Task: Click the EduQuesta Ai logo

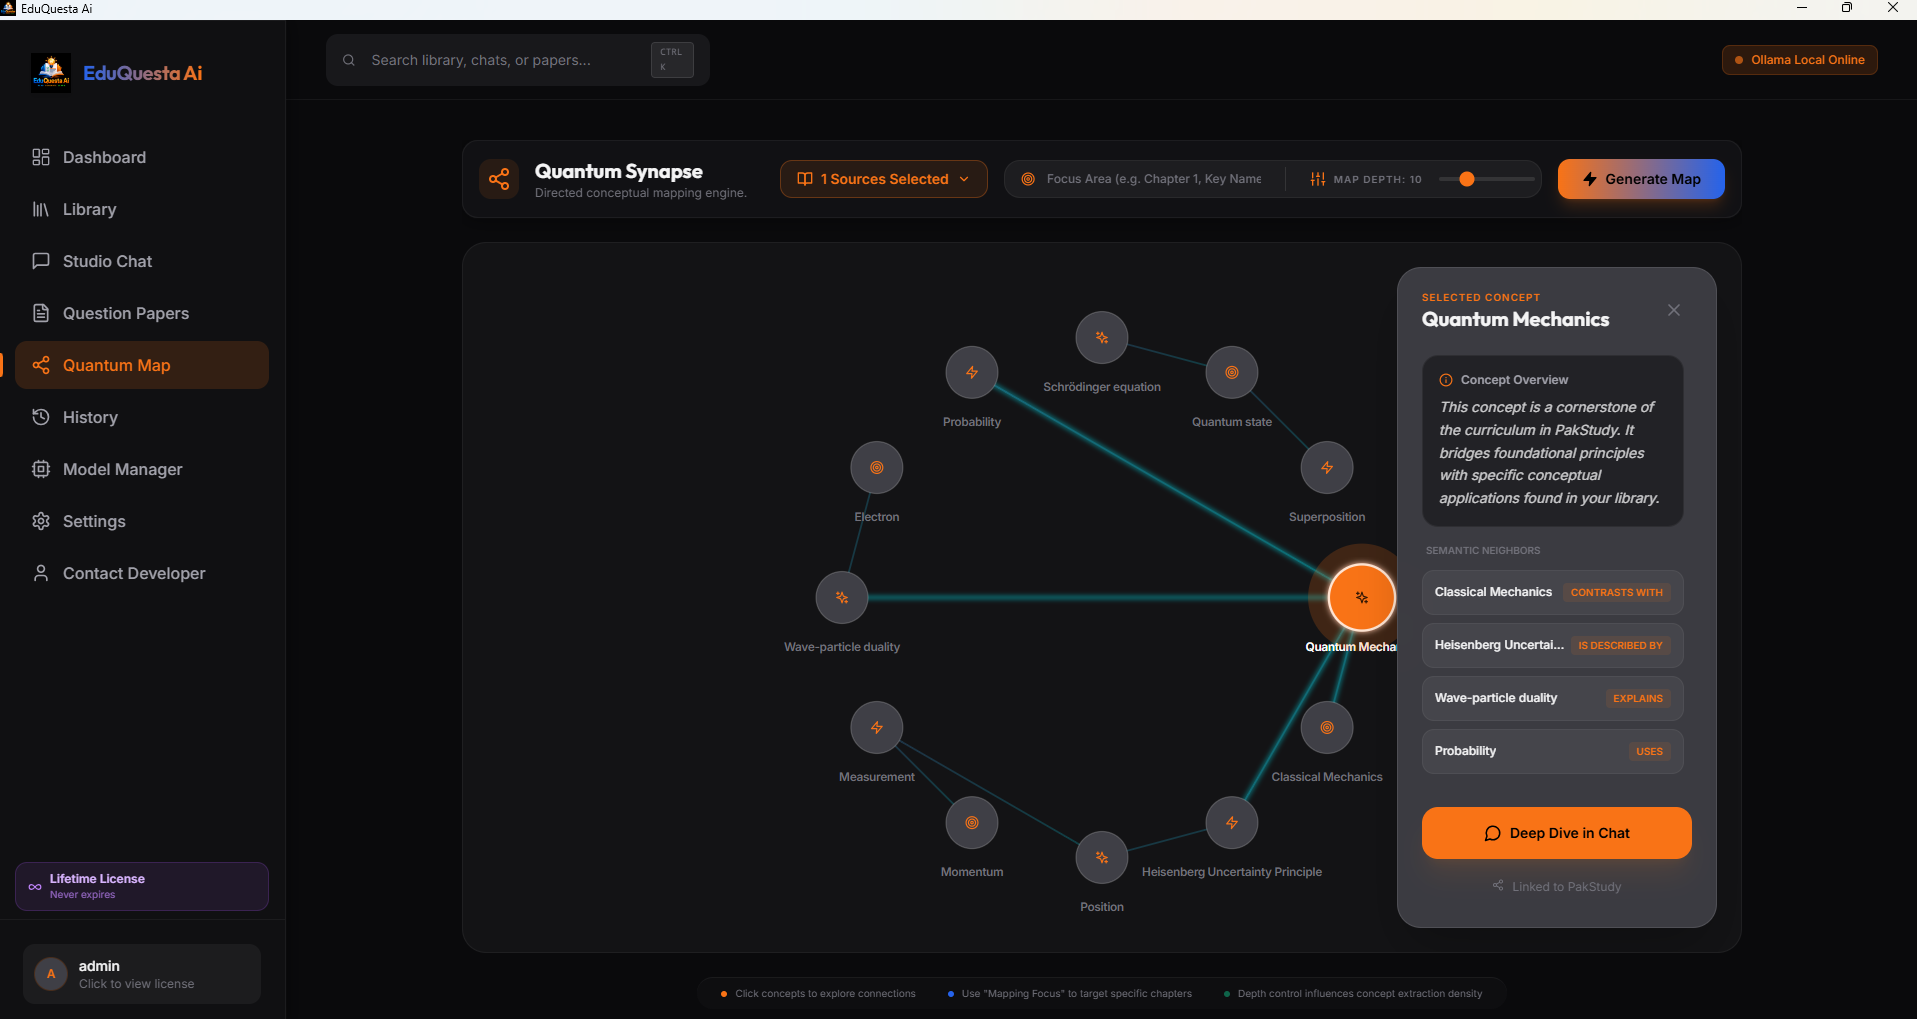Action: click(51, 72)
